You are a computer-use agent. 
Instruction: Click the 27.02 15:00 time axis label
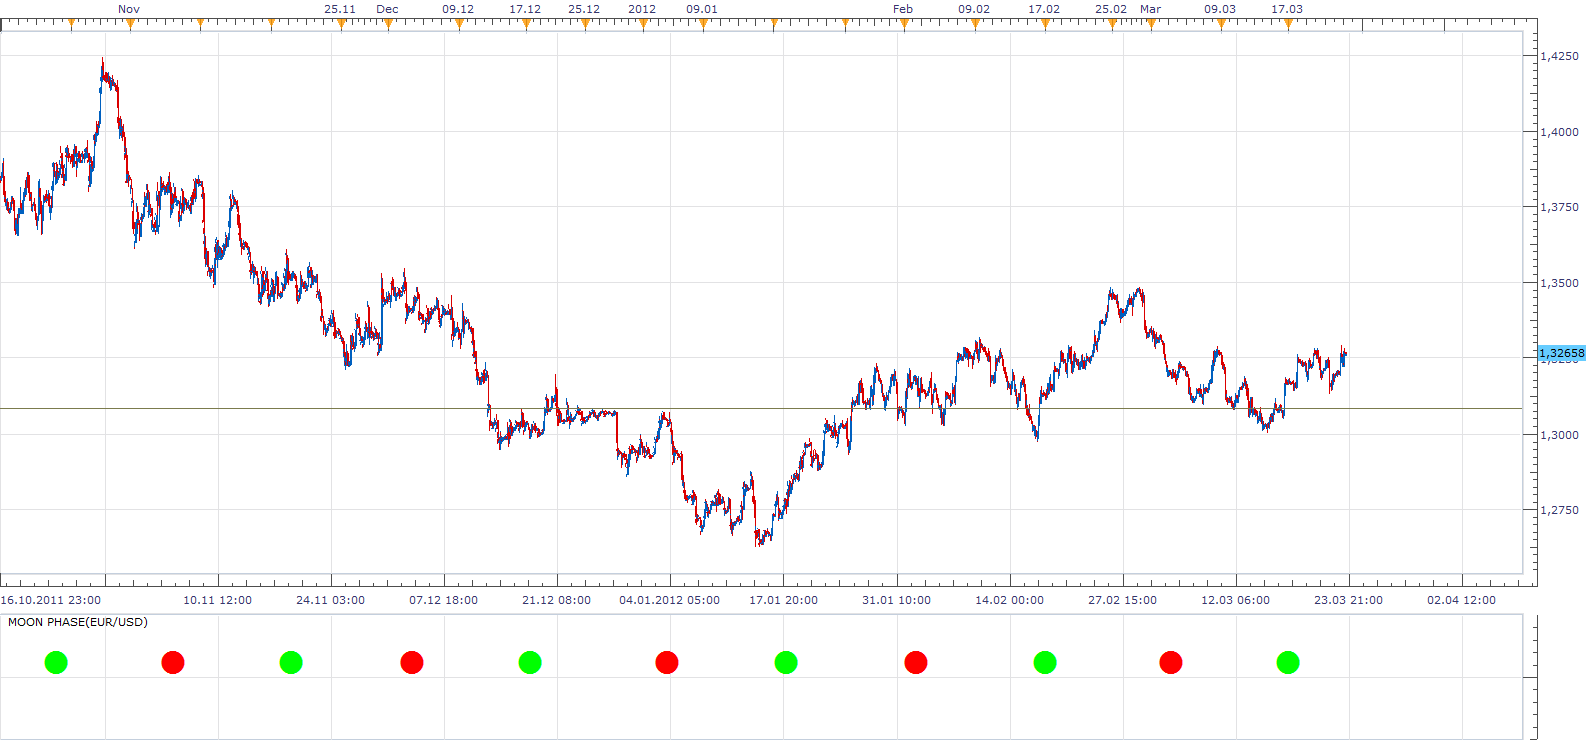pyautogui.click(x=1123, y=600)
